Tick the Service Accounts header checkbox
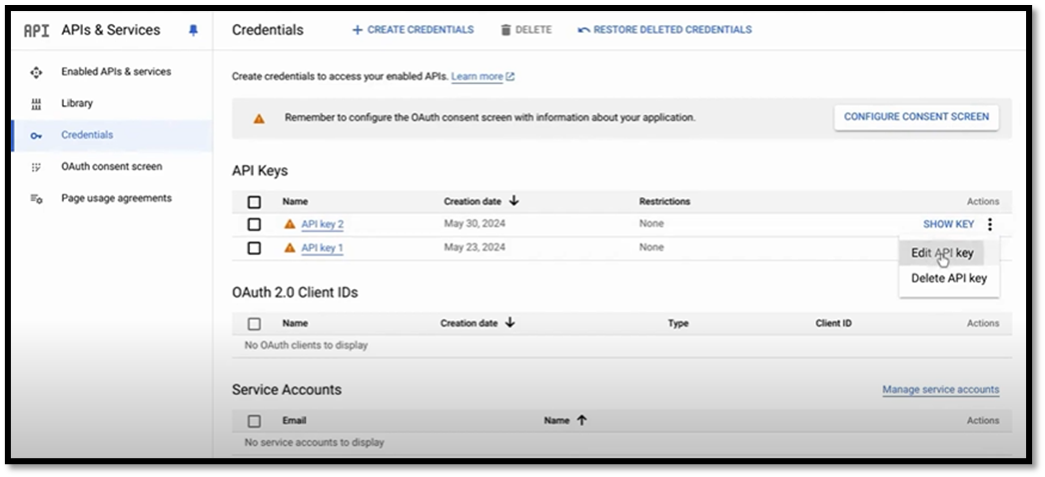This screenshot has height=477, width=1045. [x=254, y=421]
